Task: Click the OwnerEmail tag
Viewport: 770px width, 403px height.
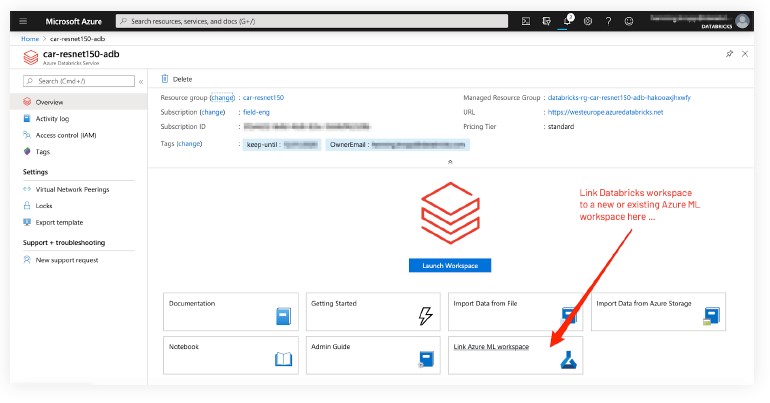Action: point(397,145)
